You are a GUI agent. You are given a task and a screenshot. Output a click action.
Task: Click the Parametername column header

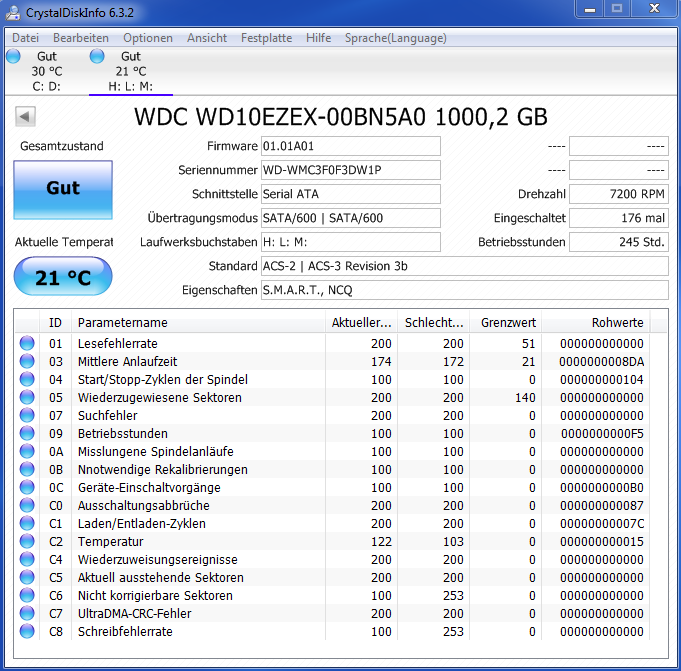click(x=198, y=323)
